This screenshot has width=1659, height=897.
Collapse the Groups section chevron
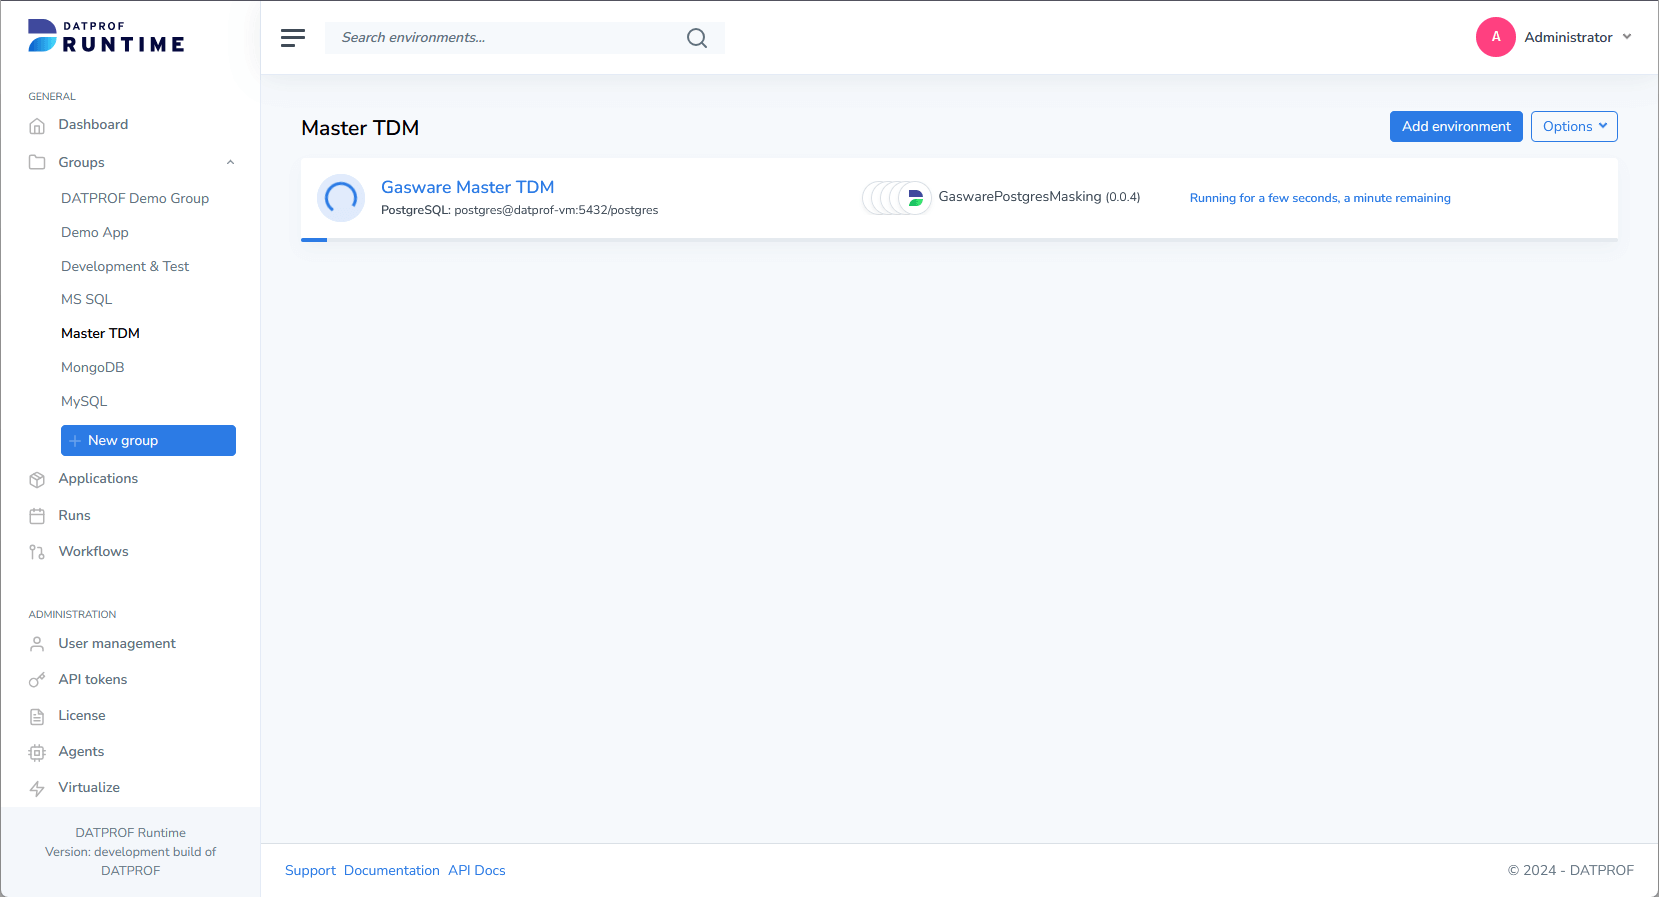tap(230, 163)
